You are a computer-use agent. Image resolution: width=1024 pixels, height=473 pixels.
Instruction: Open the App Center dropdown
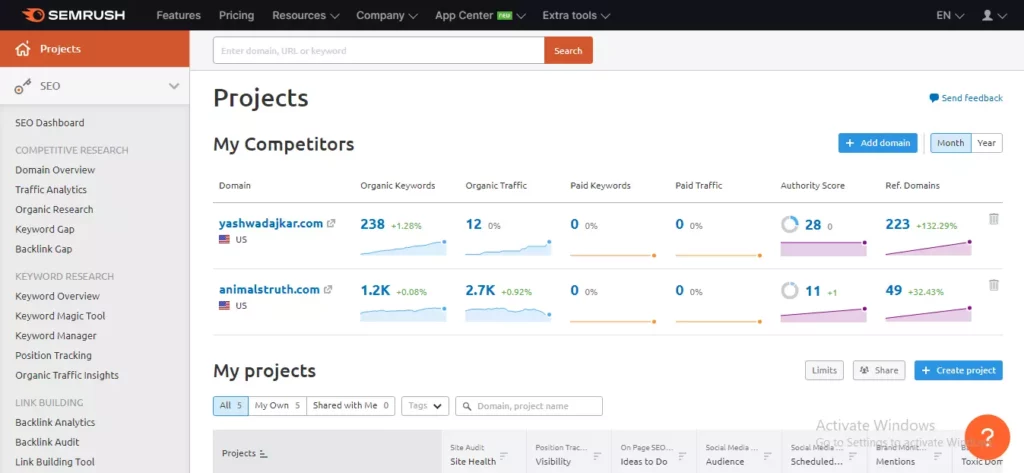click(x=480, y=15)
